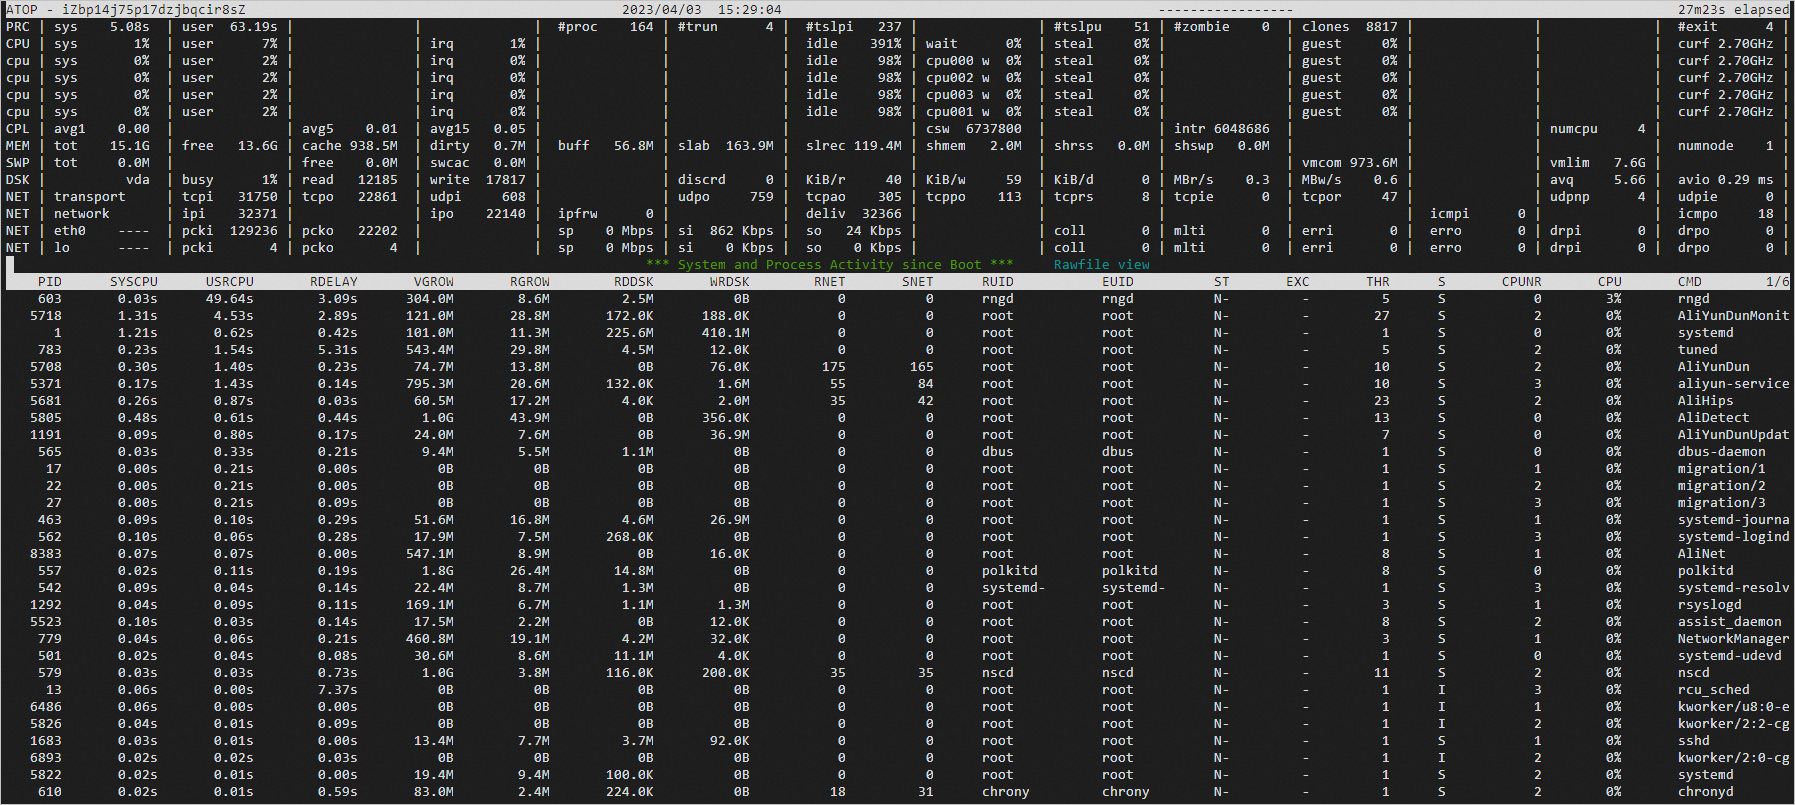The height and width of the screenshot is (805, 1795).
Task: Click the RDDSK column header
Action: click(633, 282)
